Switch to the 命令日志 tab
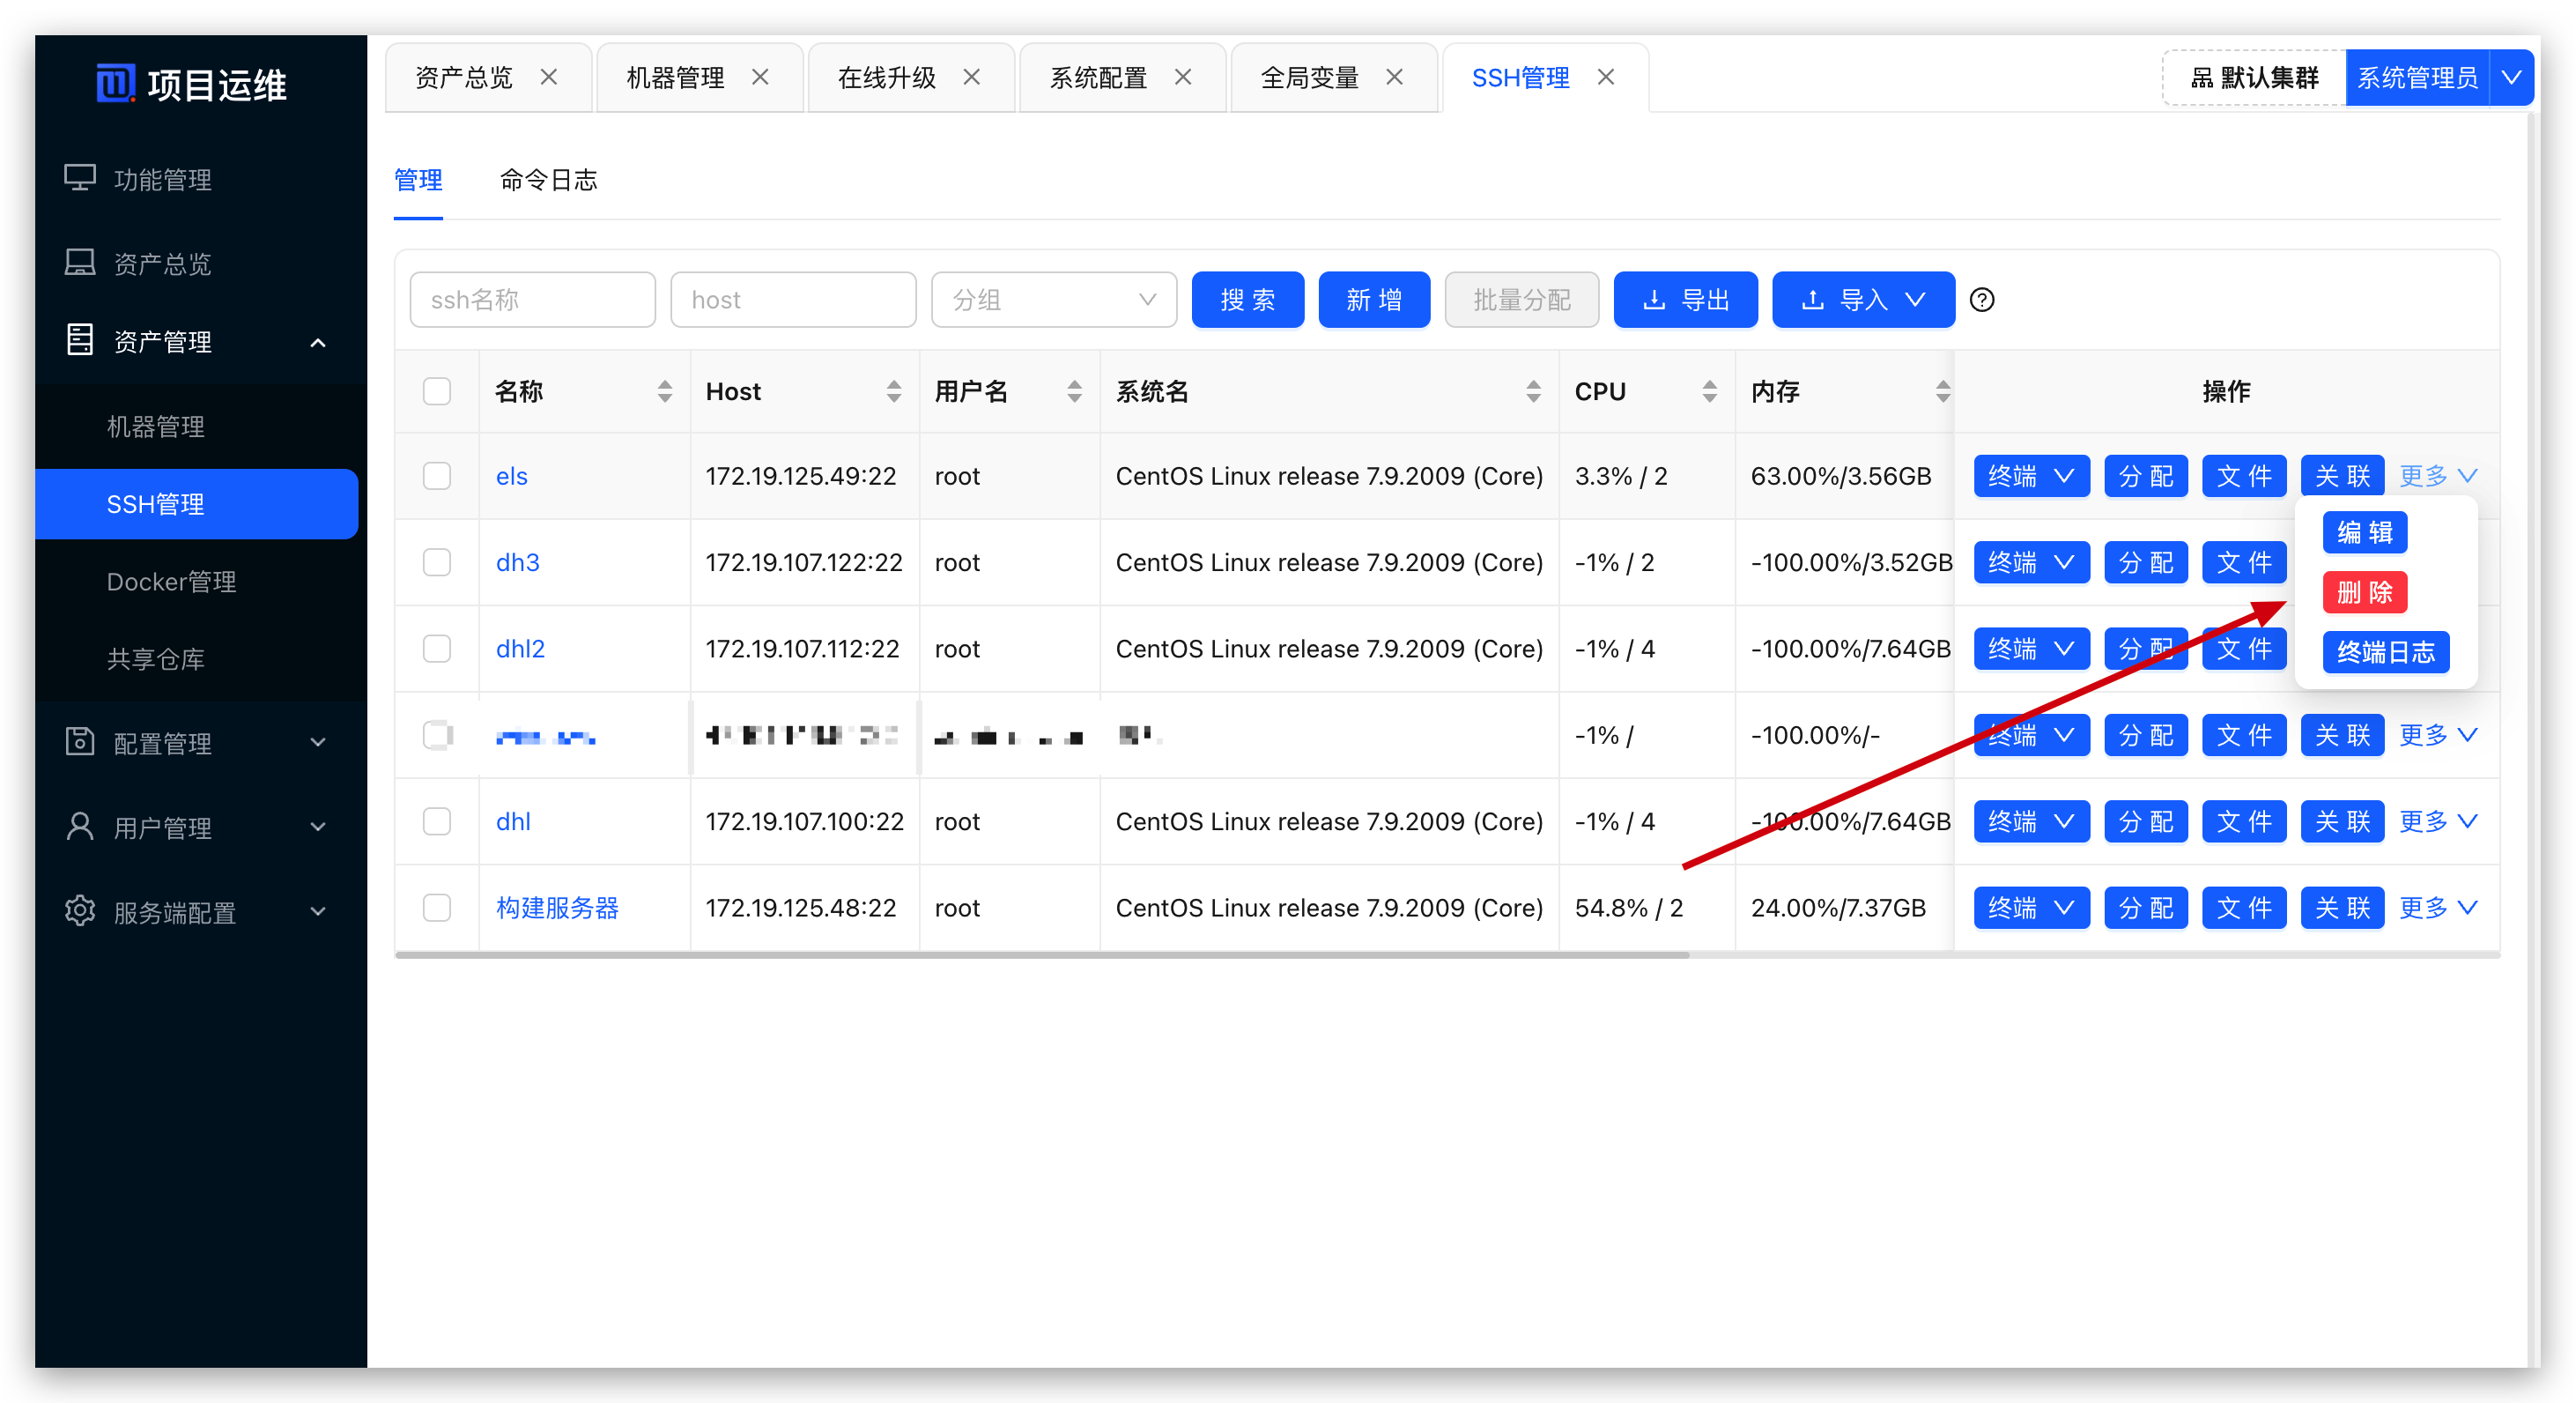 [x=548, y=180]
